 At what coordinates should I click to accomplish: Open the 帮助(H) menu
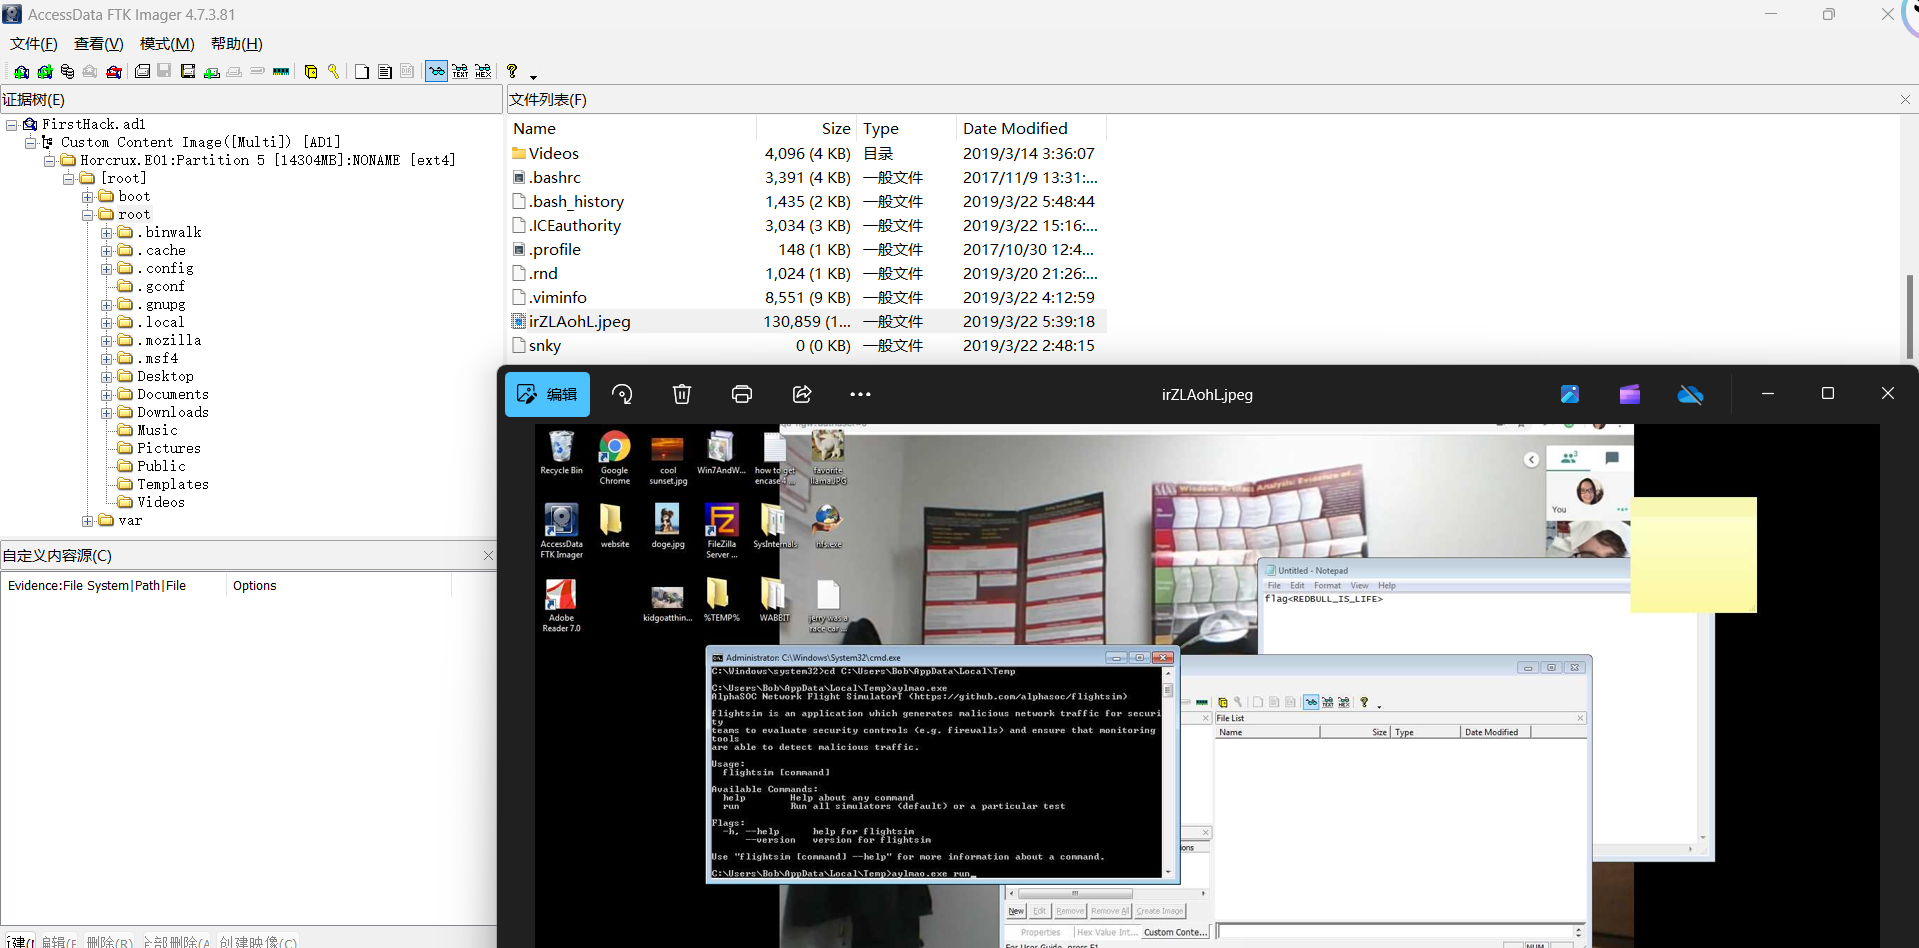[237, 44]
